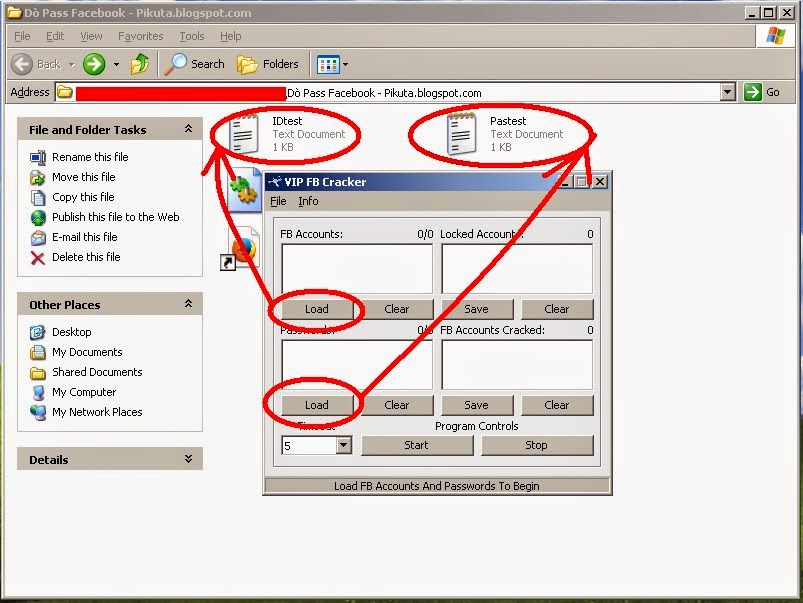Click Move this file icon
The height and width of the screenshot is (603, 803).
(38, 177)
